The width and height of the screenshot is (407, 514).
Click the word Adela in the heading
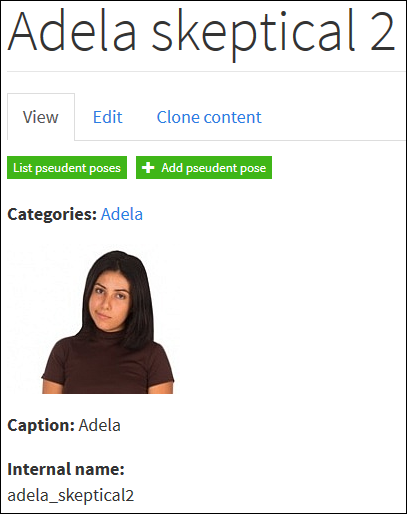tap(72, 32)
